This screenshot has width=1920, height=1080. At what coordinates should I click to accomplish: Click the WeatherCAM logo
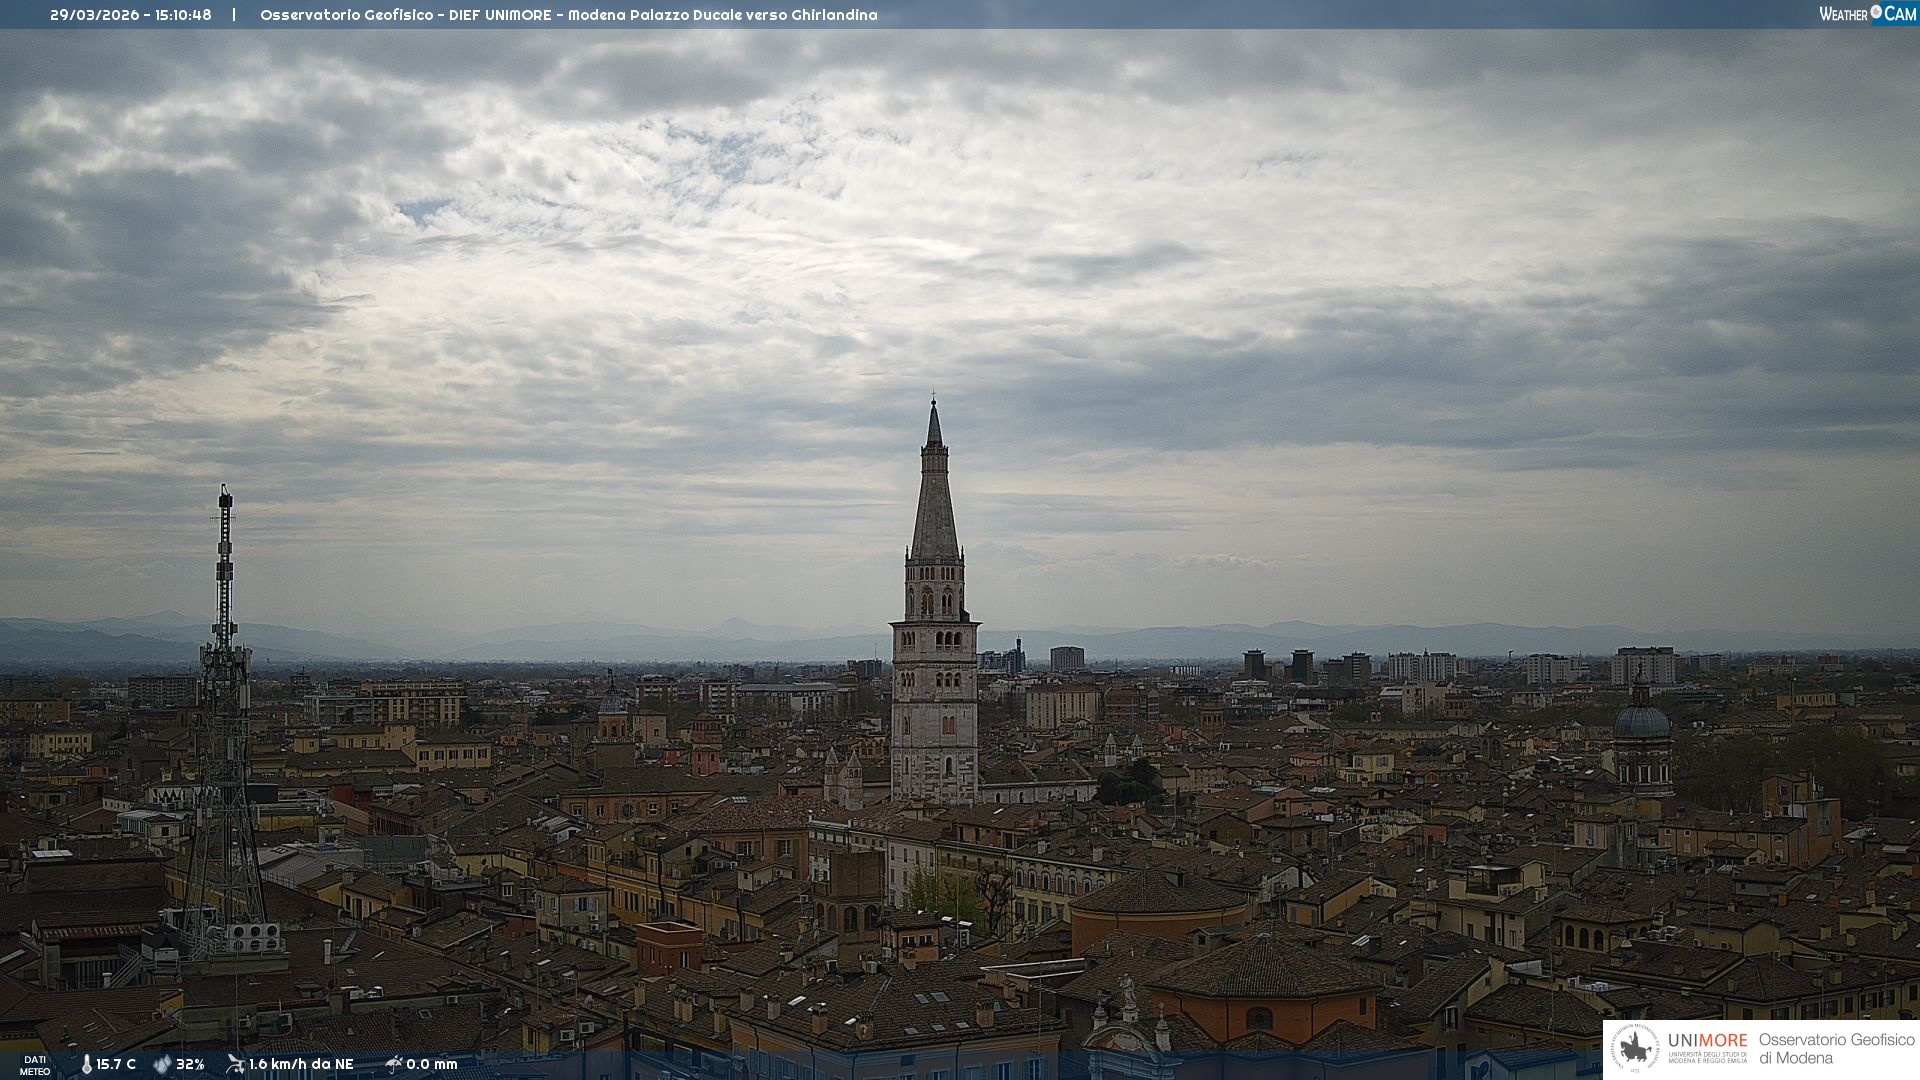point(1867,14)
